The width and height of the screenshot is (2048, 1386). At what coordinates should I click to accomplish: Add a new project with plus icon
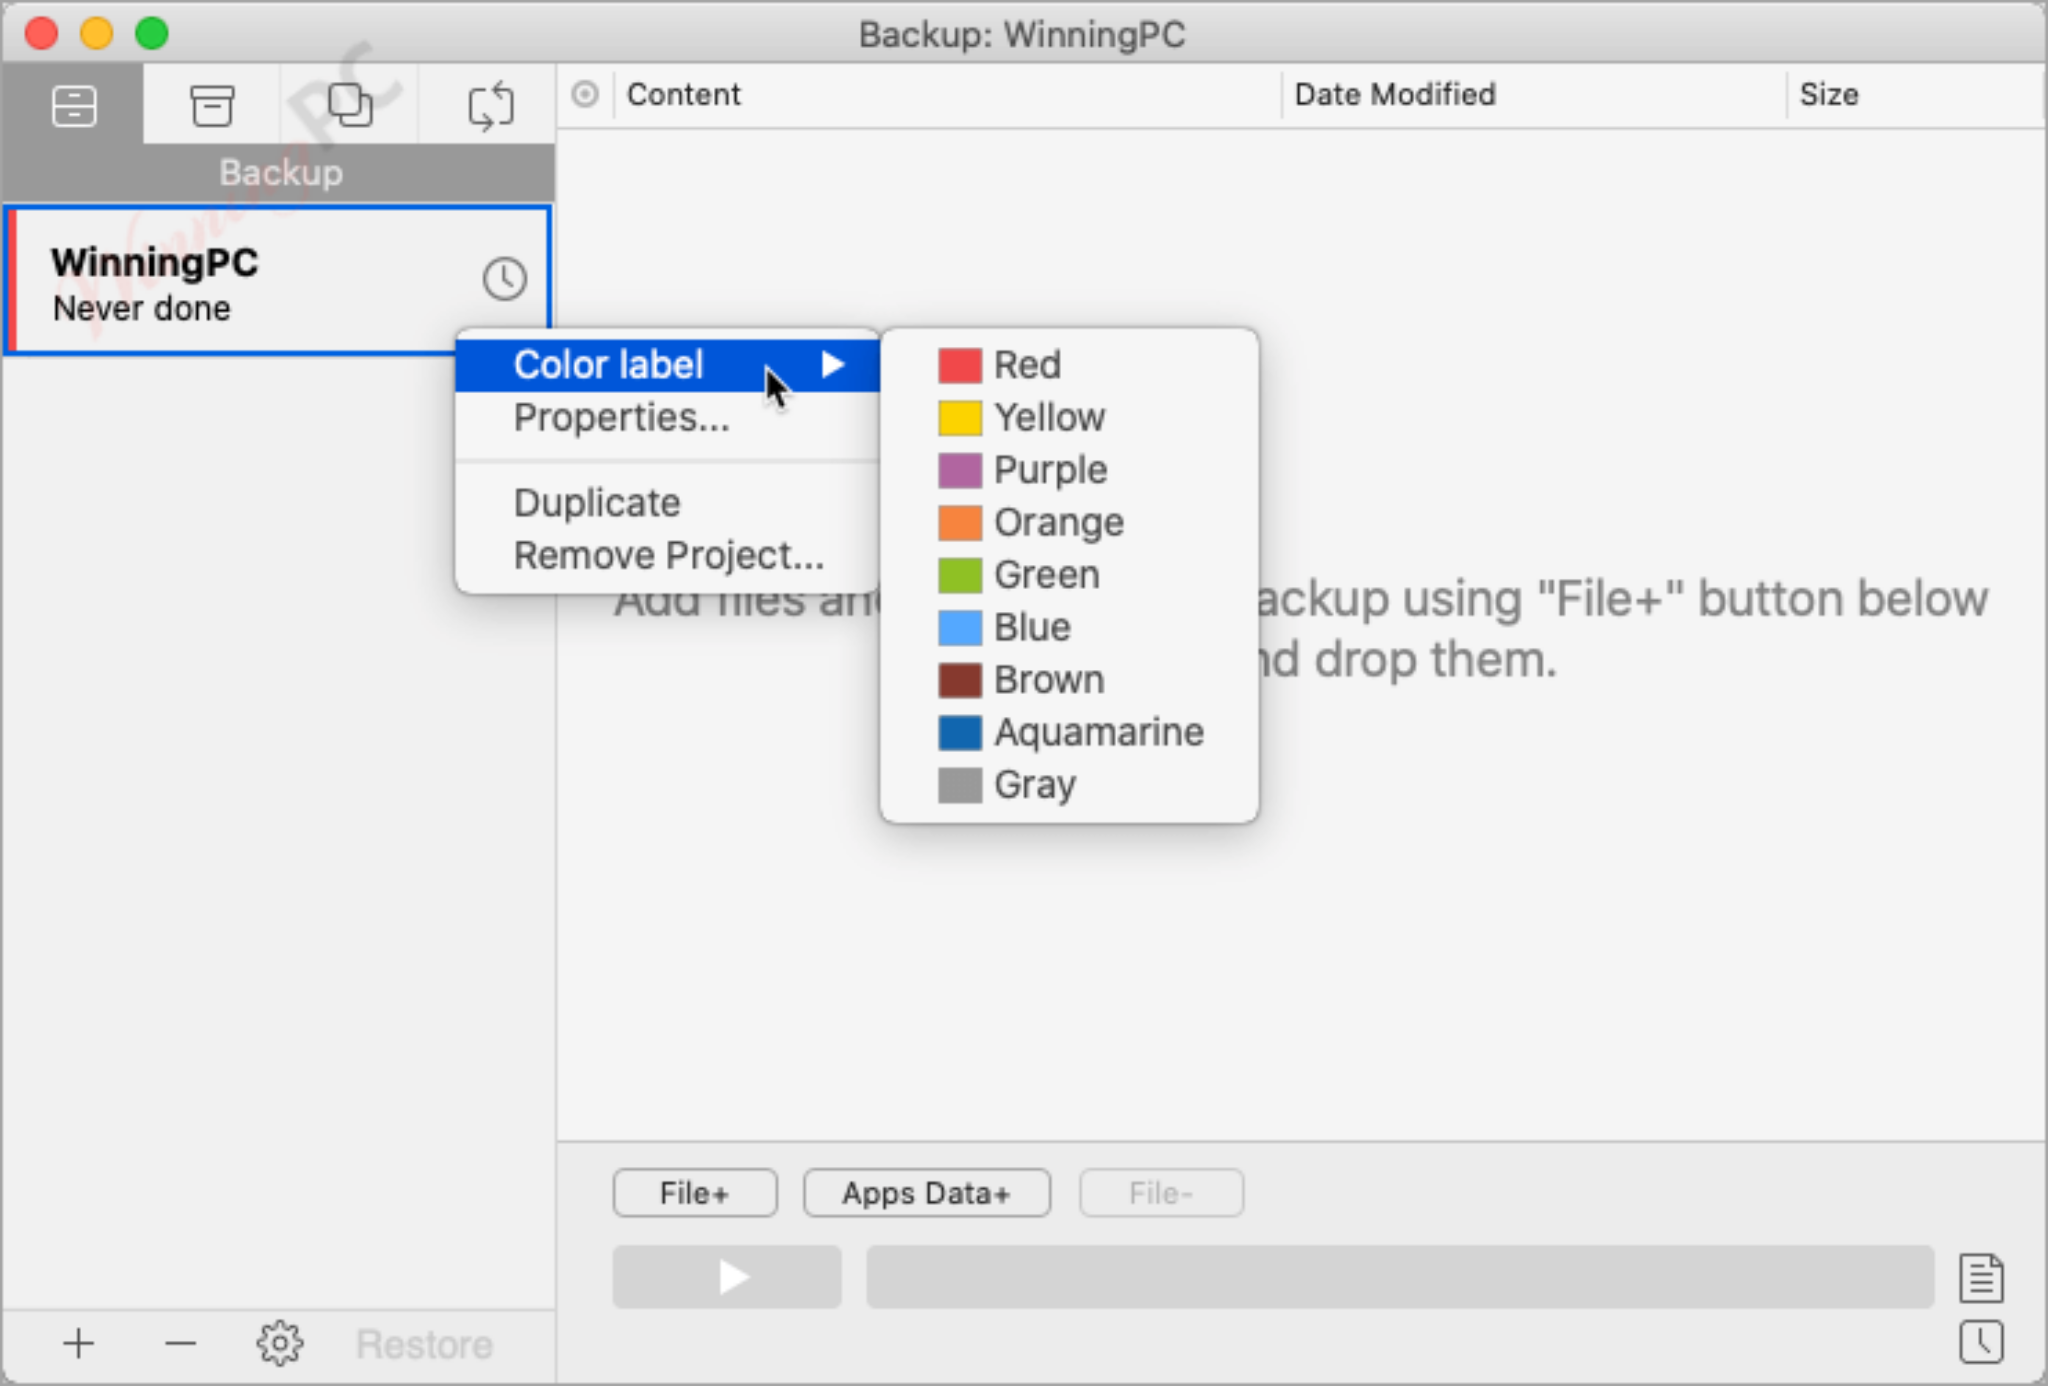(x=78, y=1343)
